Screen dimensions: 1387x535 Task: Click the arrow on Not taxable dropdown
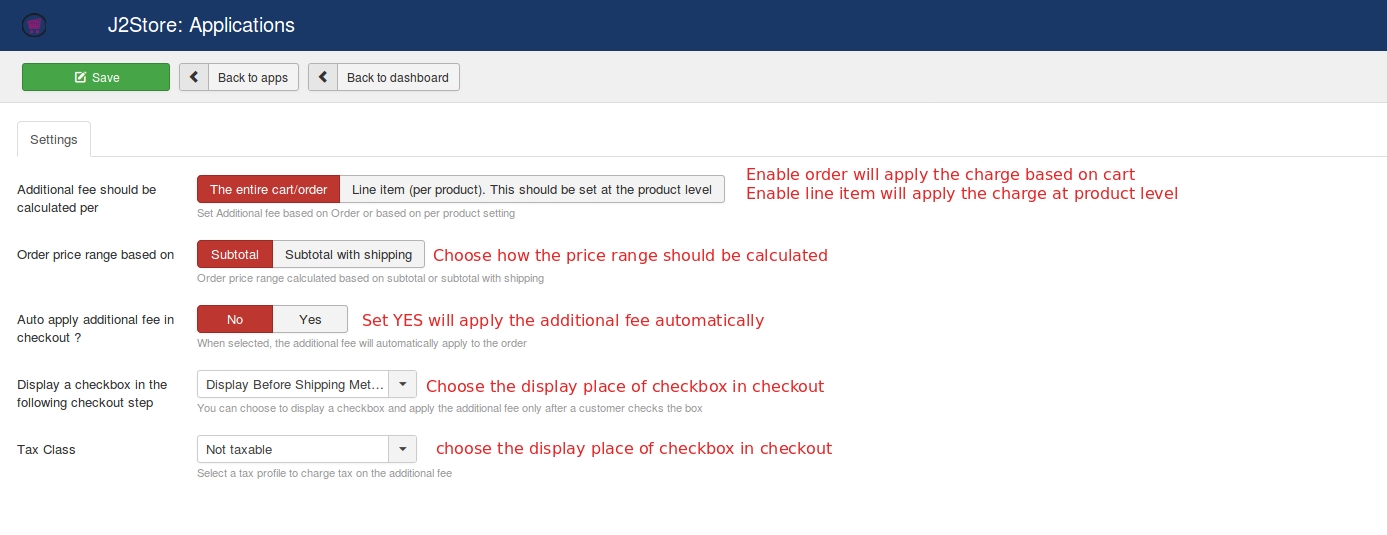coord(402,449)
